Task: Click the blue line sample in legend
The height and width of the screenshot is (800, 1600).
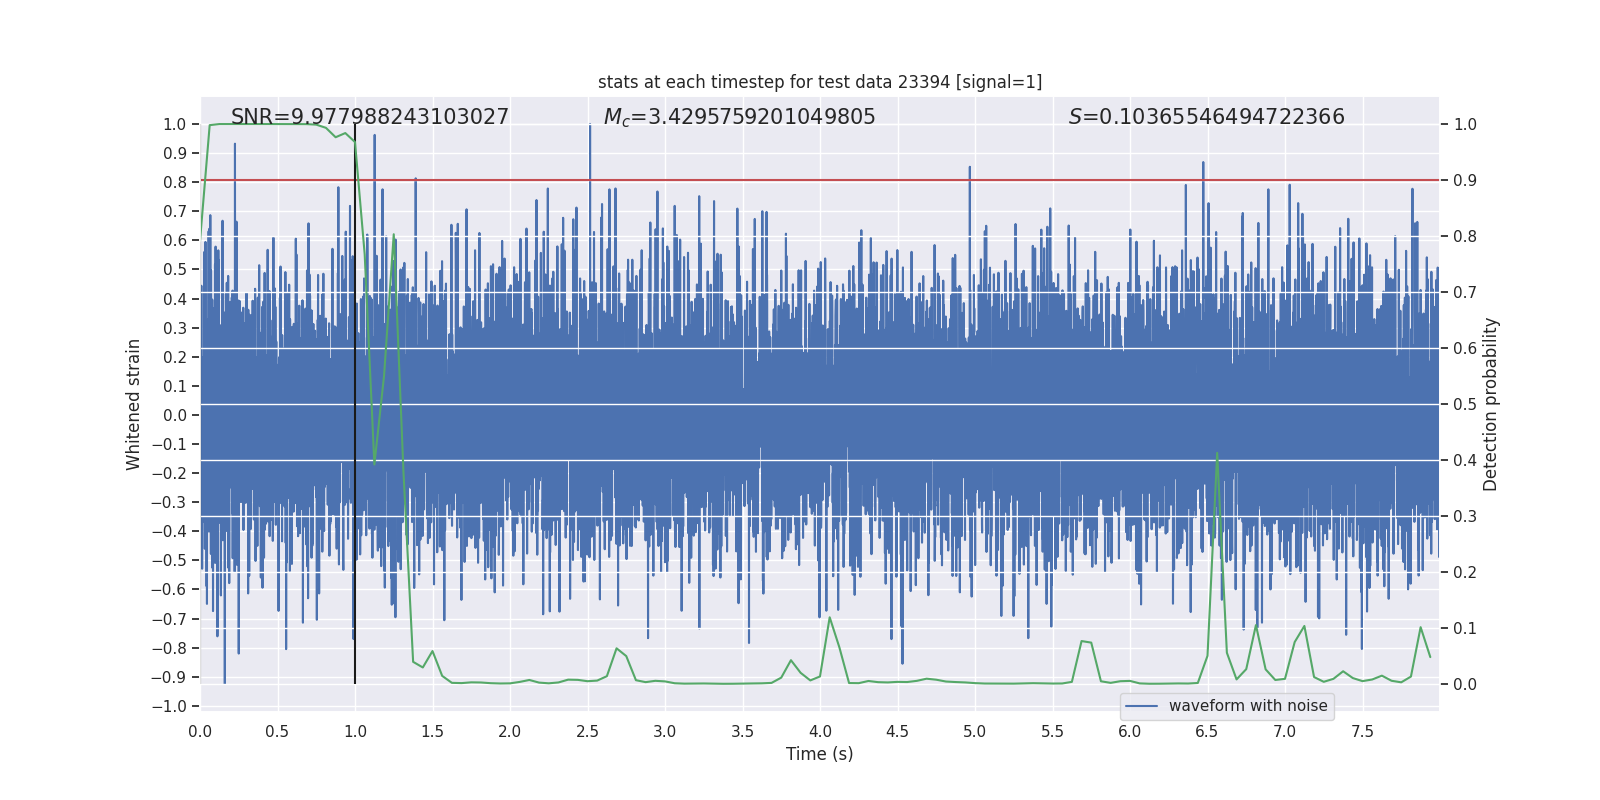Action: click(x=1141, y=706)
